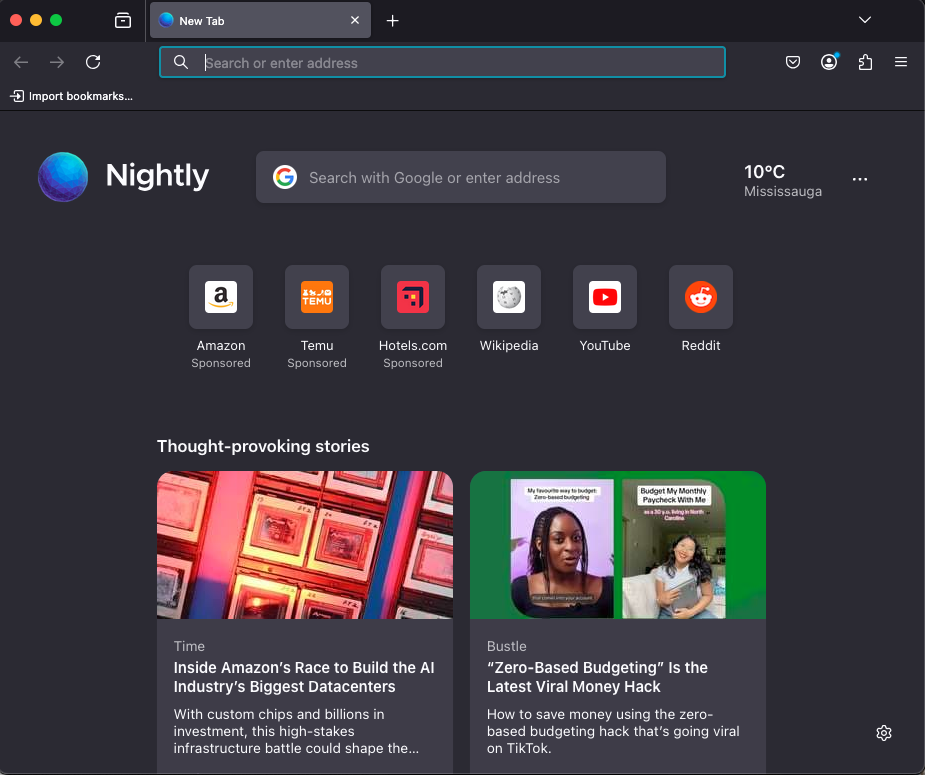Open the weather options ellipsis menu

[860, 179]
